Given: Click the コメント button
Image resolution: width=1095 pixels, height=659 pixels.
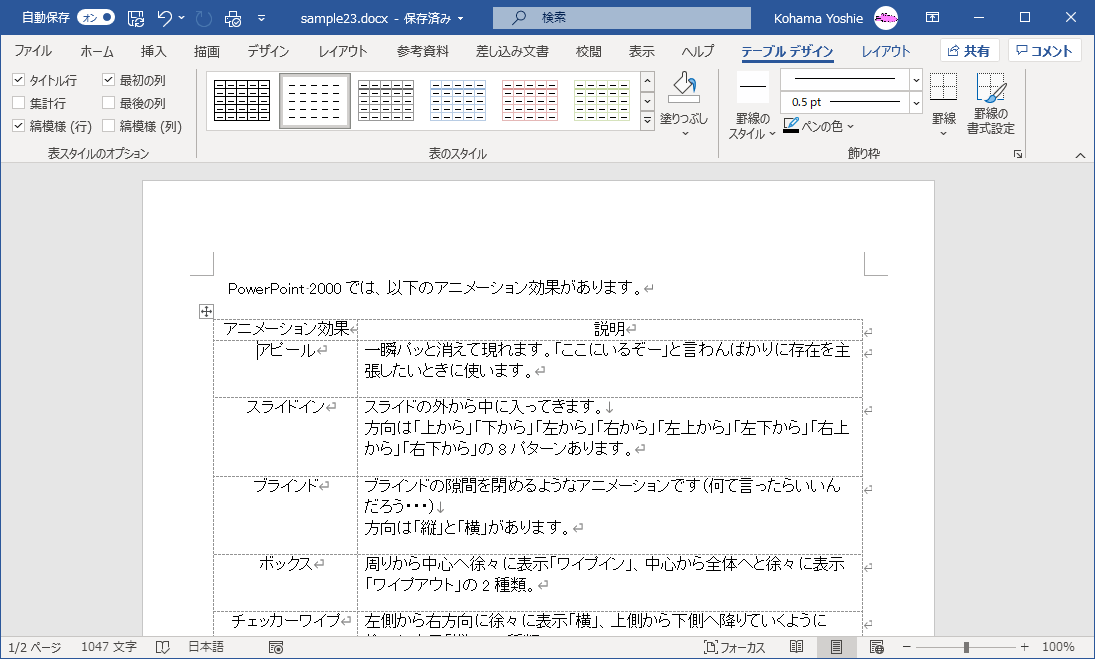Looking at the screenshot, I should [x=1044, y=51].
